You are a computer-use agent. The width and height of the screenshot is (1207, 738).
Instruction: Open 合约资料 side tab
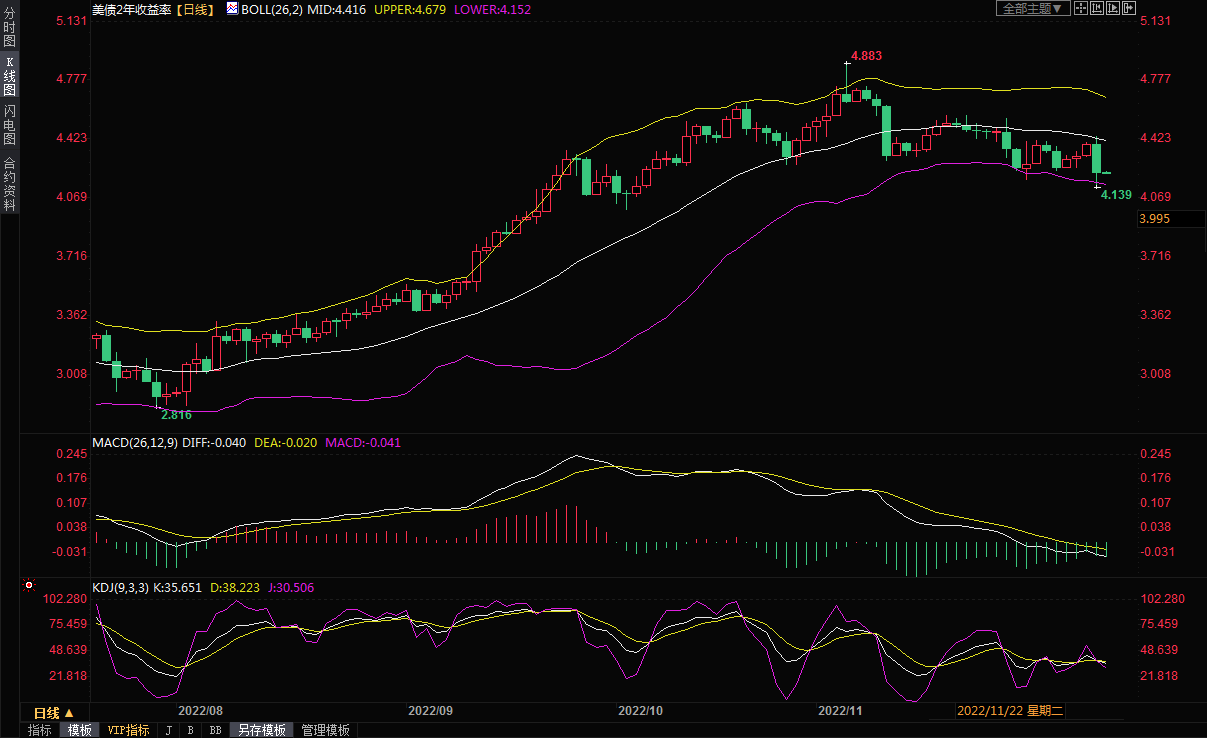pyautogui.click(x=9, y=184)
